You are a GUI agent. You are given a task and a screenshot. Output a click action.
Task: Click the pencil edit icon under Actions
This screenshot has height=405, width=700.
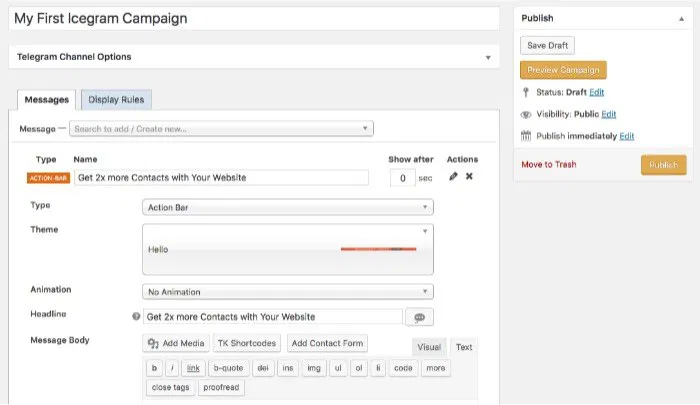[x=454, y=177]
